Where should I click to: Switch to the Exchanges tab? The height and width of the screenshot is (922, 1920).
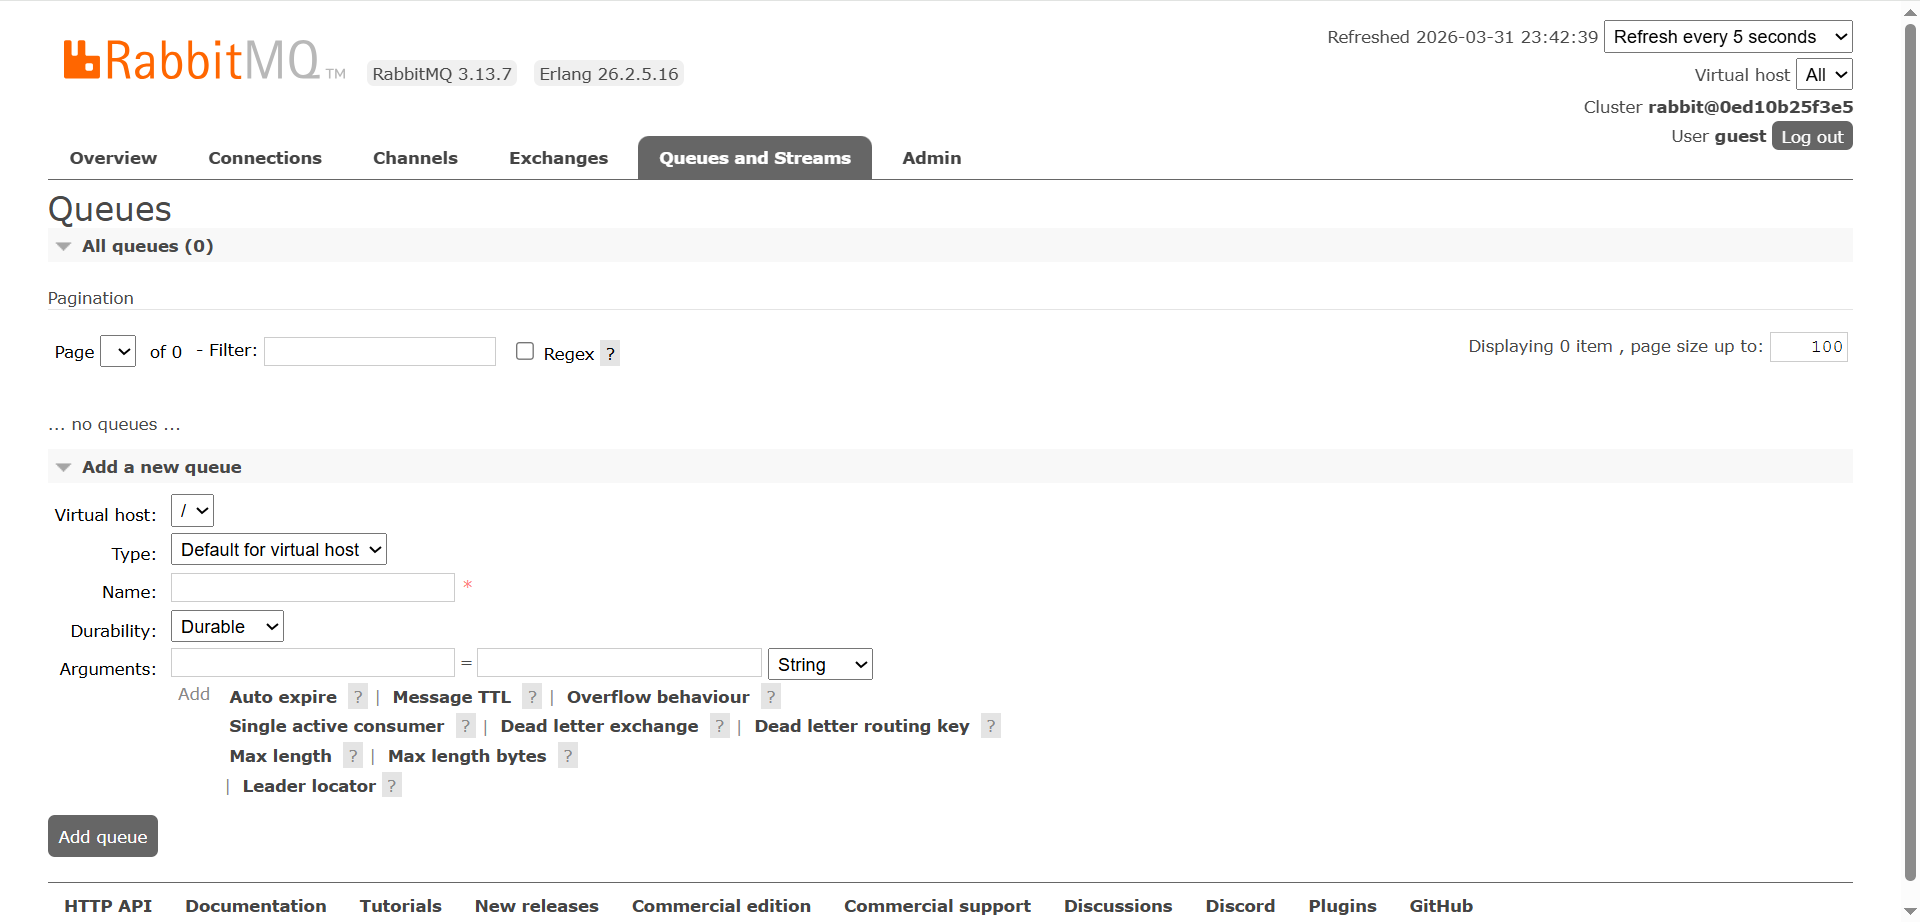pyautogui.click(x=558, y=158)
